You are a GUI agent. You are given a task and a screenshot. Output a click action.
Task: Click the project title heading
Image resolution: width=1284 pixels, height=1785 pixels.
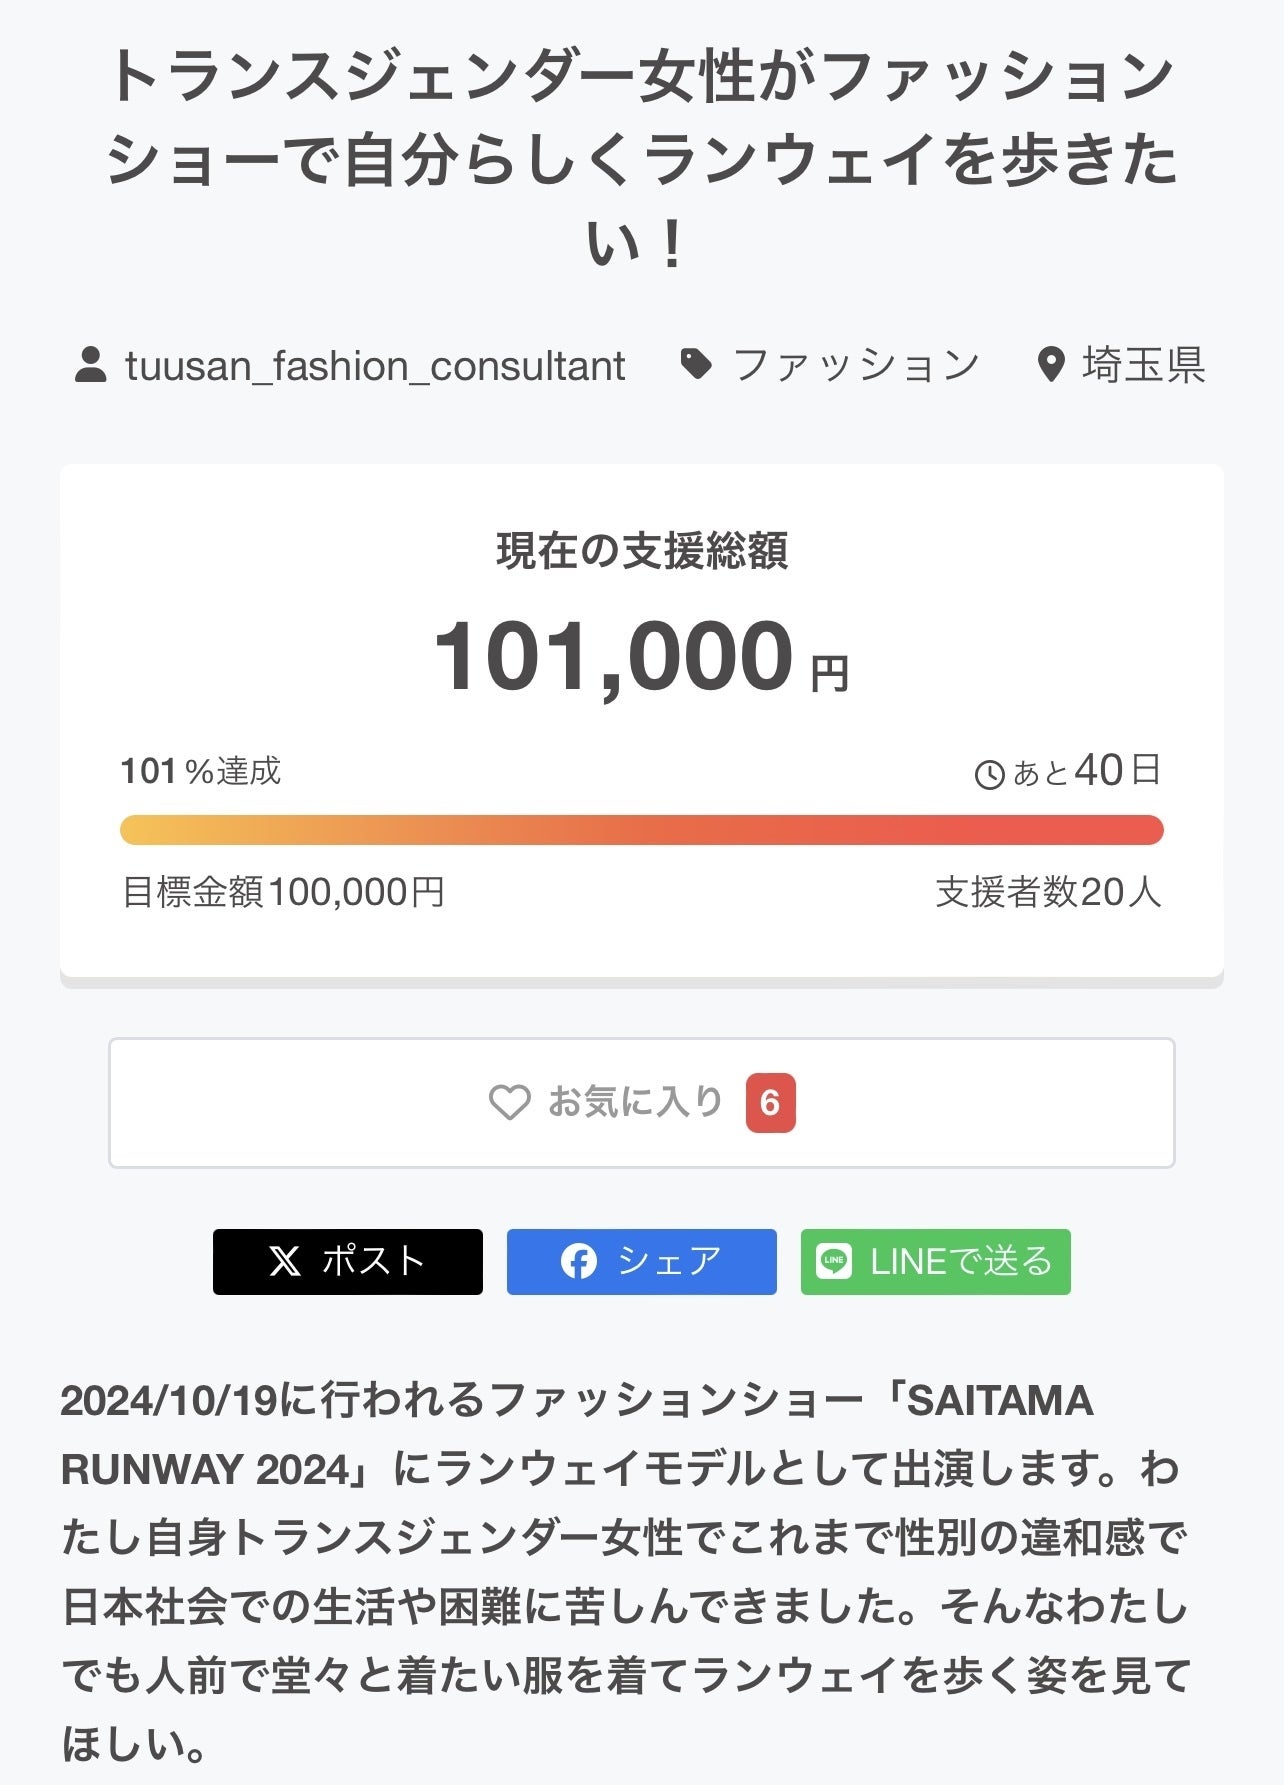(641, 160)
